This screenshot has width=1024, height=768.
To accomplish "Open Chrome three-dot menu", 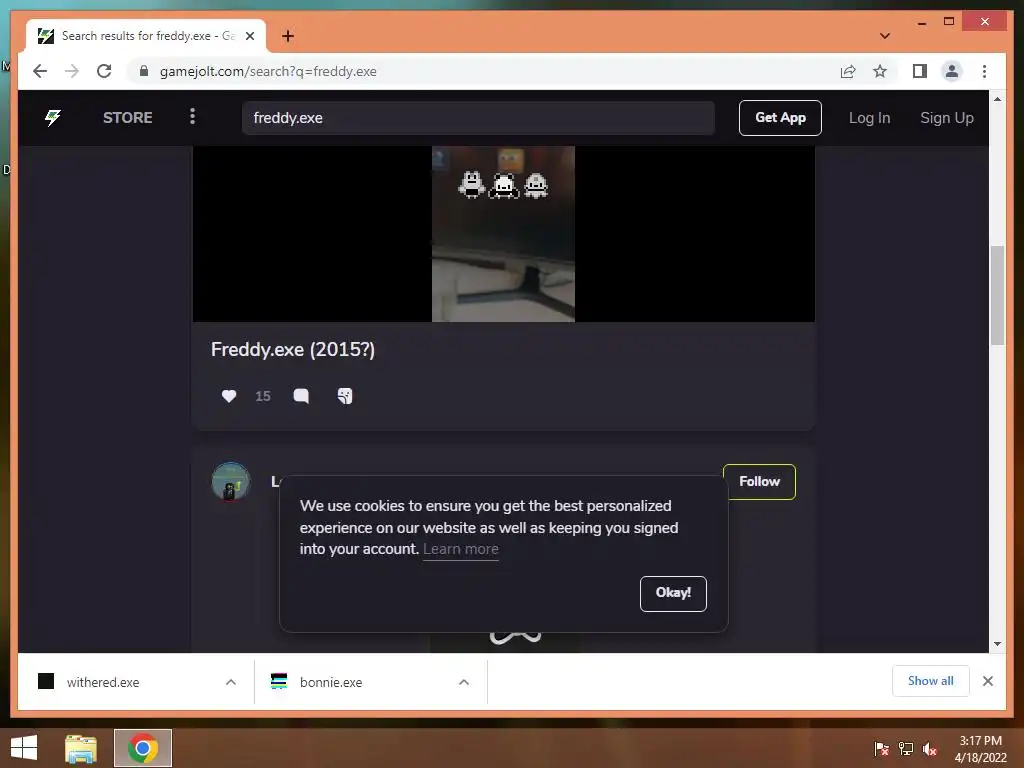I will coord(984,71).
